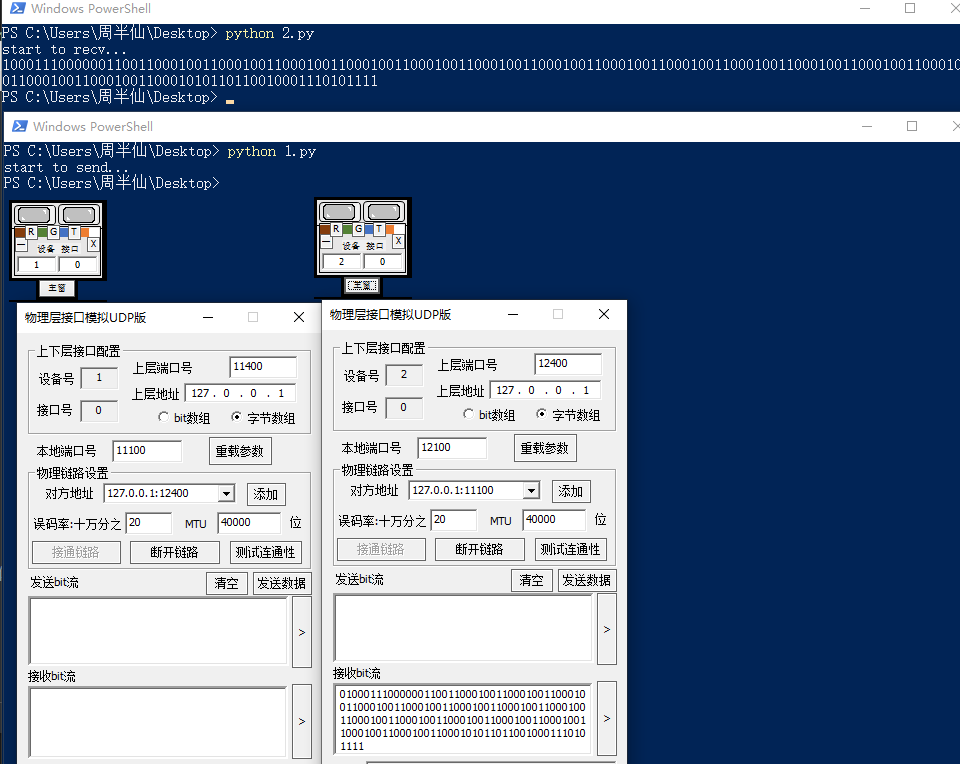The width and height of the screenshot is (960, 764).
Task: Select 字节数组 radio in device 2 window
Action: [541, 414]
